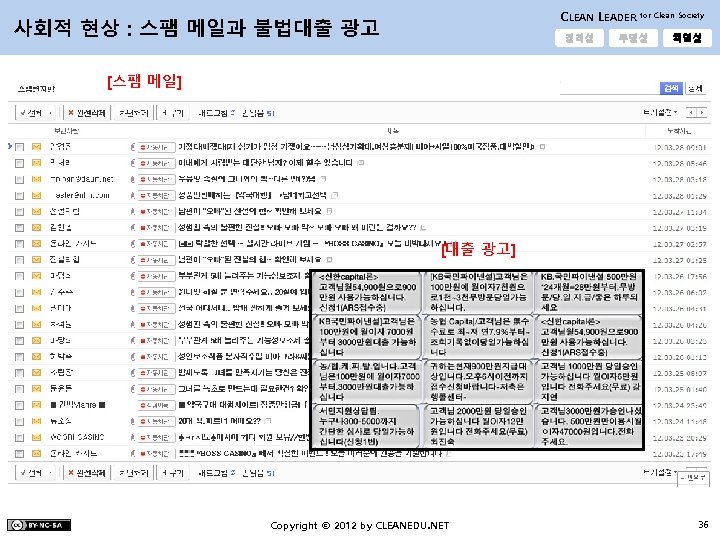
Task: Click new-window icon after '20대' subject
Action: tap(268, 421)
